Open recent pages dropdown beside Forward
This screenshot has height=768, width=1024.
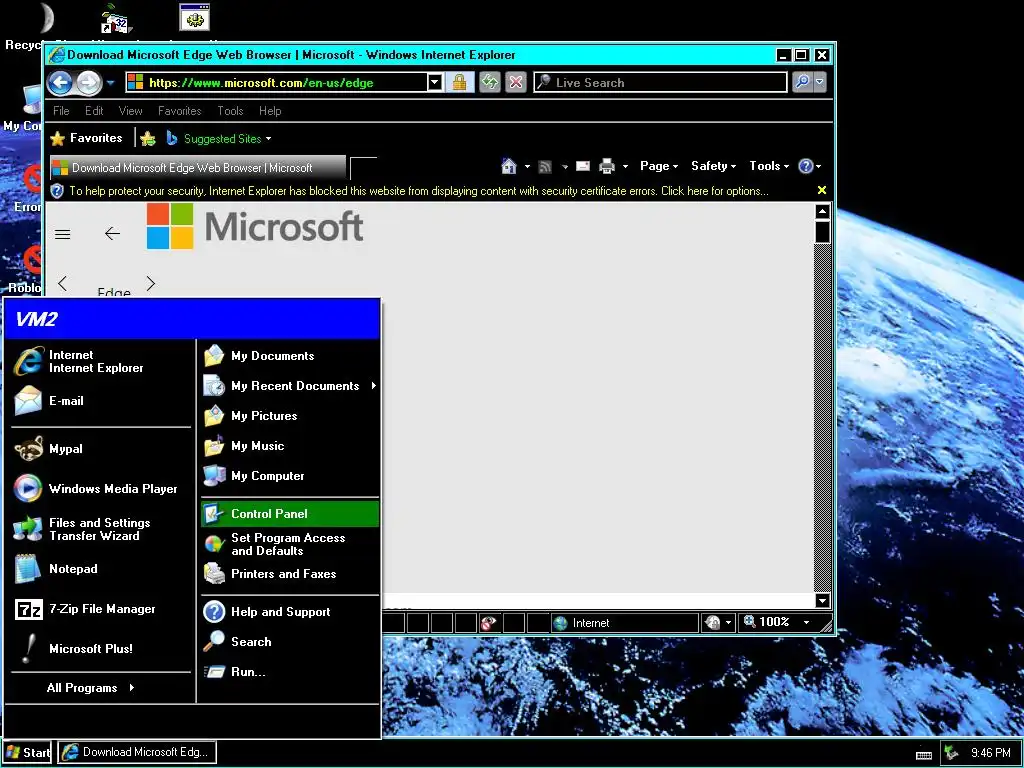pyautogui.click(x=110, y=83)
